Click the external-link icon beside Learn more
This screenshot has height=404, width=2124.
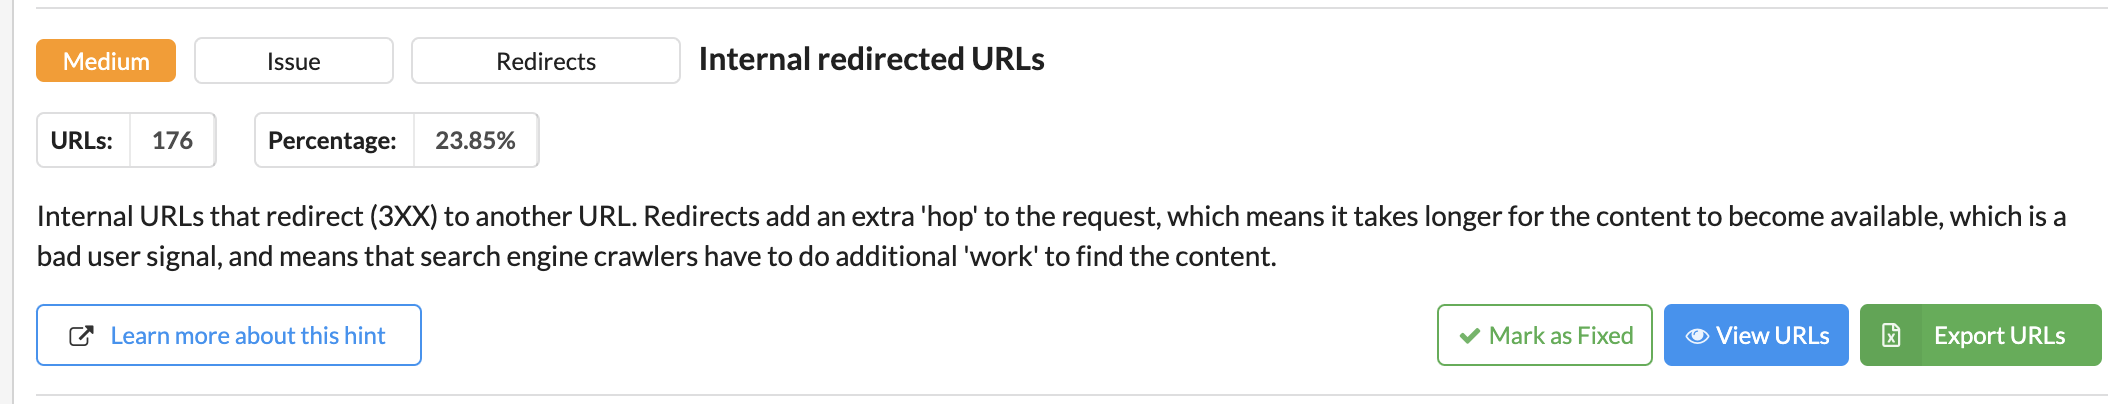tap(82, 336)
